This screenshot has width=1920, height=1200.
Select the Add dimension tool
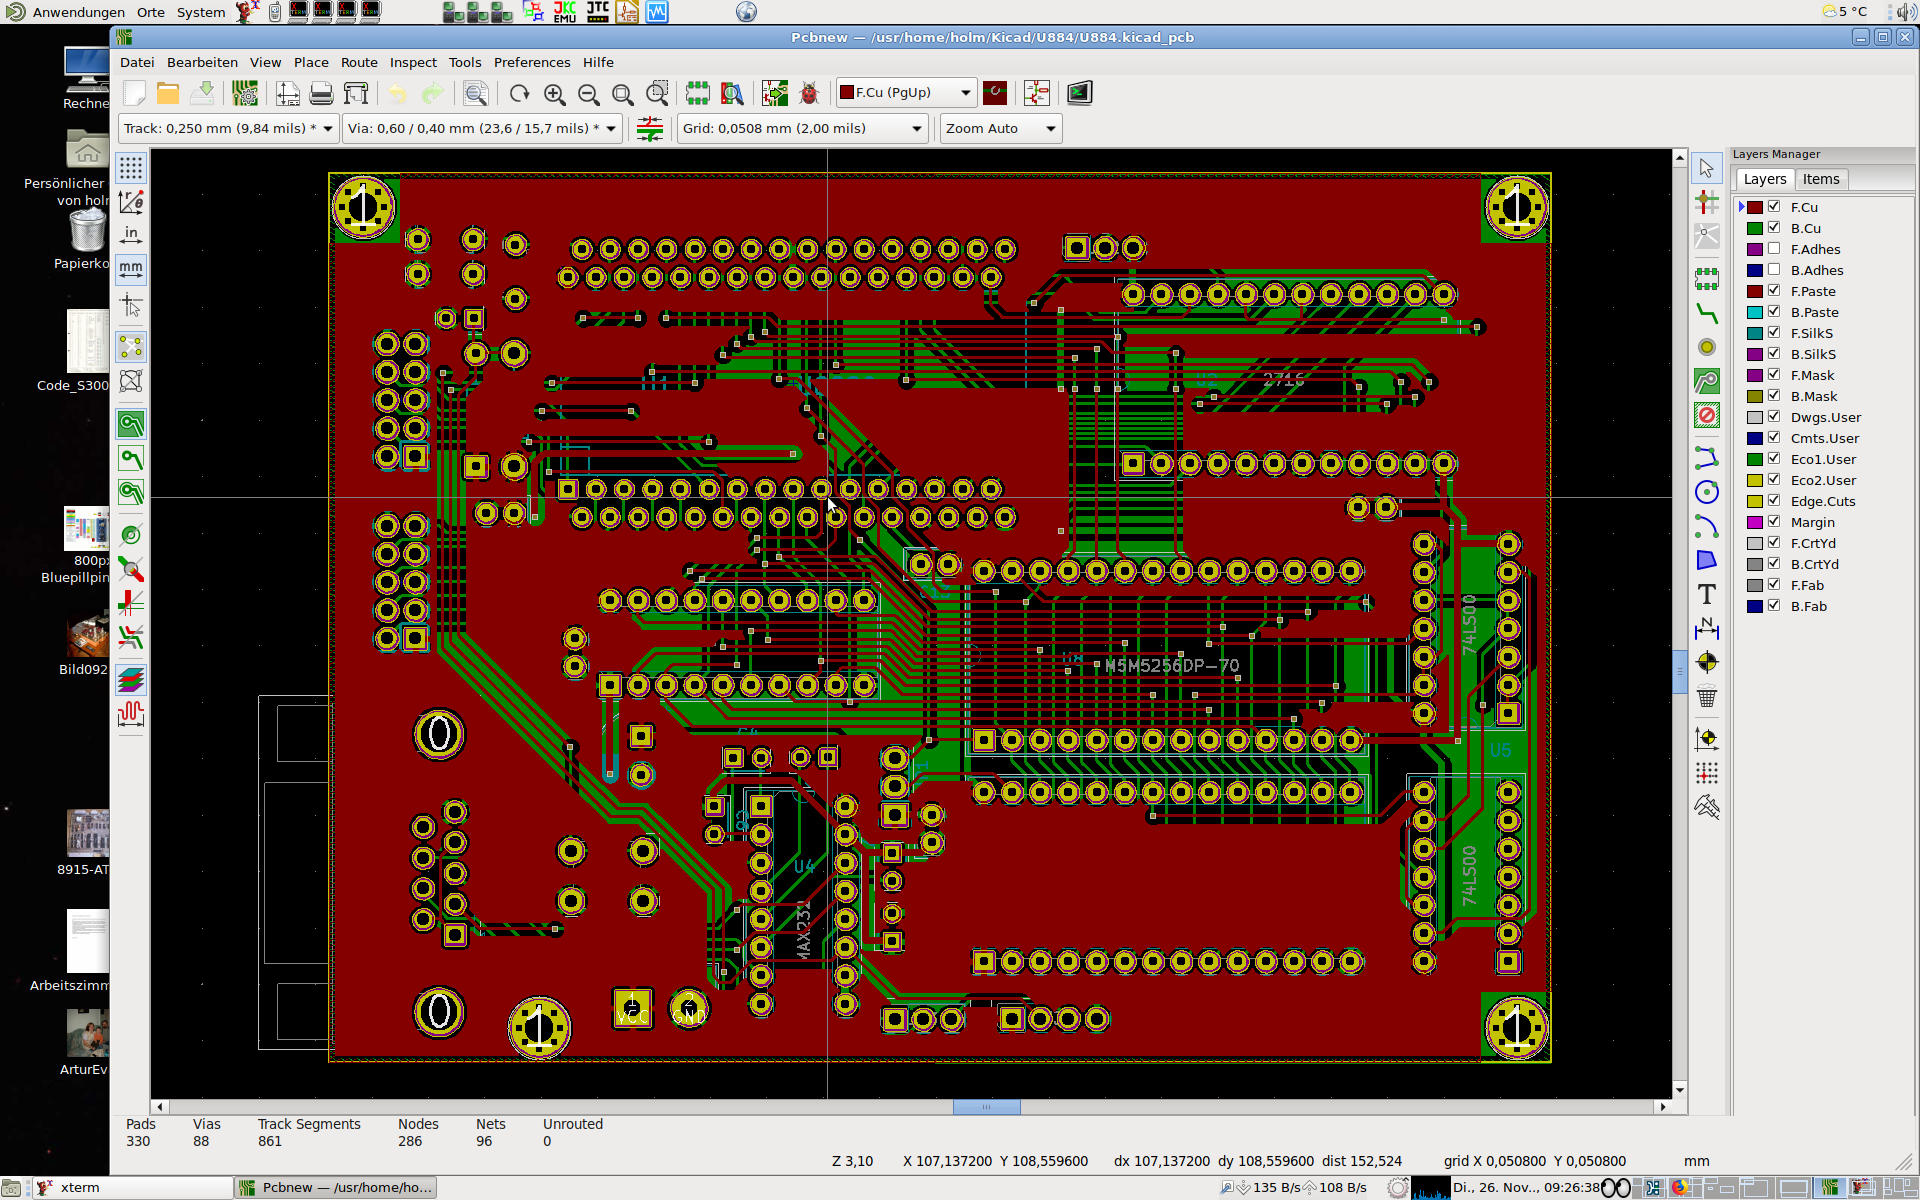(1707, 628)
